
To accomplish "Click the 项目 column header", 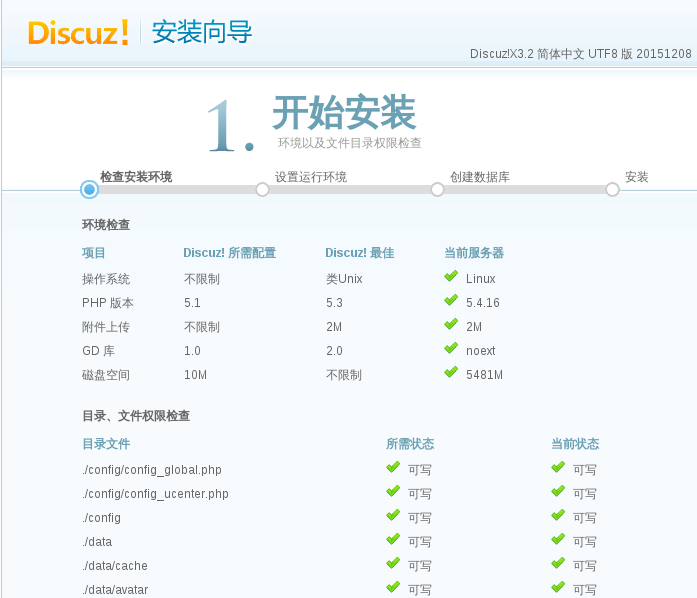I will click(94, 253).
